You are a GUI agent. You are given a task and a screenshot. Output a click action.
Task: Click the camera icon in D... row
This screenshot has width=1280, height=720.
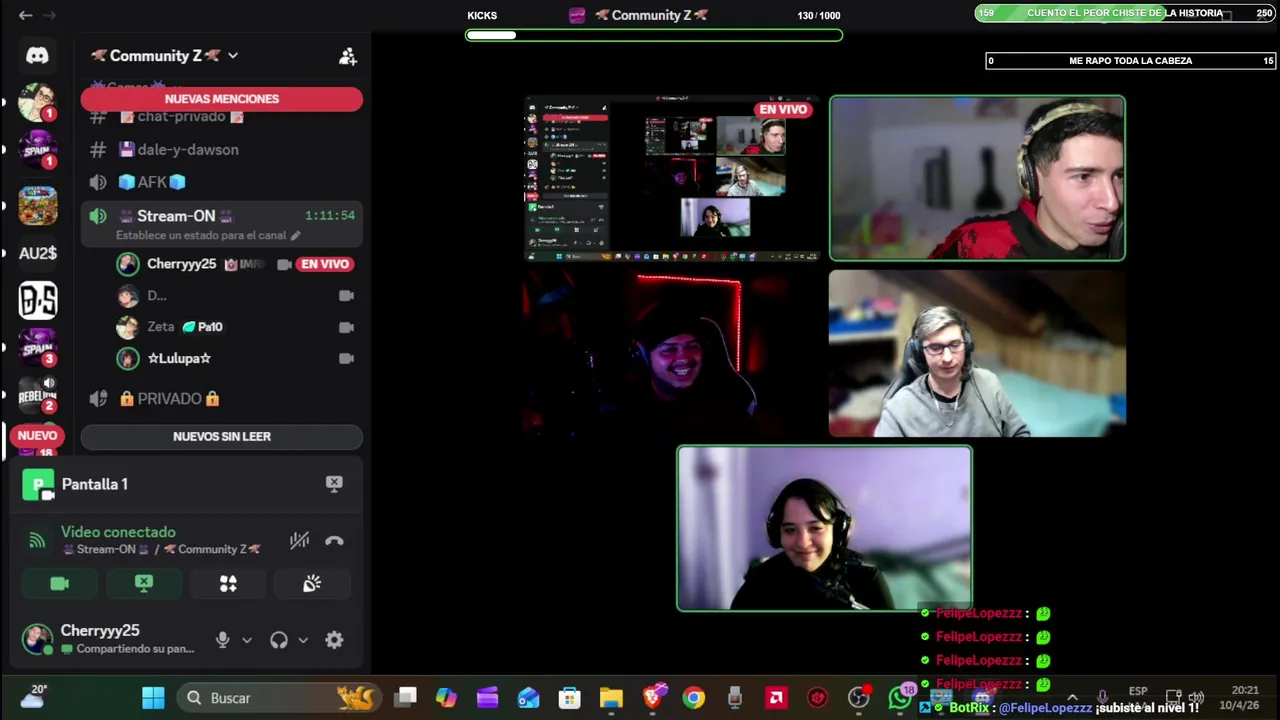coord(346,296)
